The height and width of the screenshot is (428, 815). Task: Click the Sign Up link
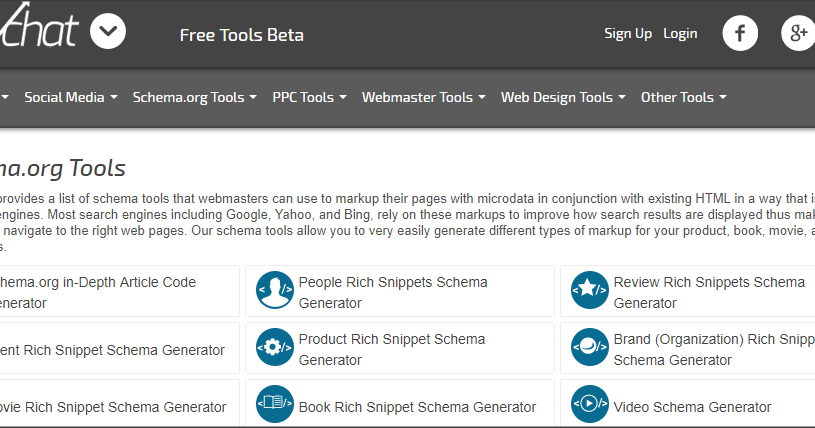[x=628, y=33]
